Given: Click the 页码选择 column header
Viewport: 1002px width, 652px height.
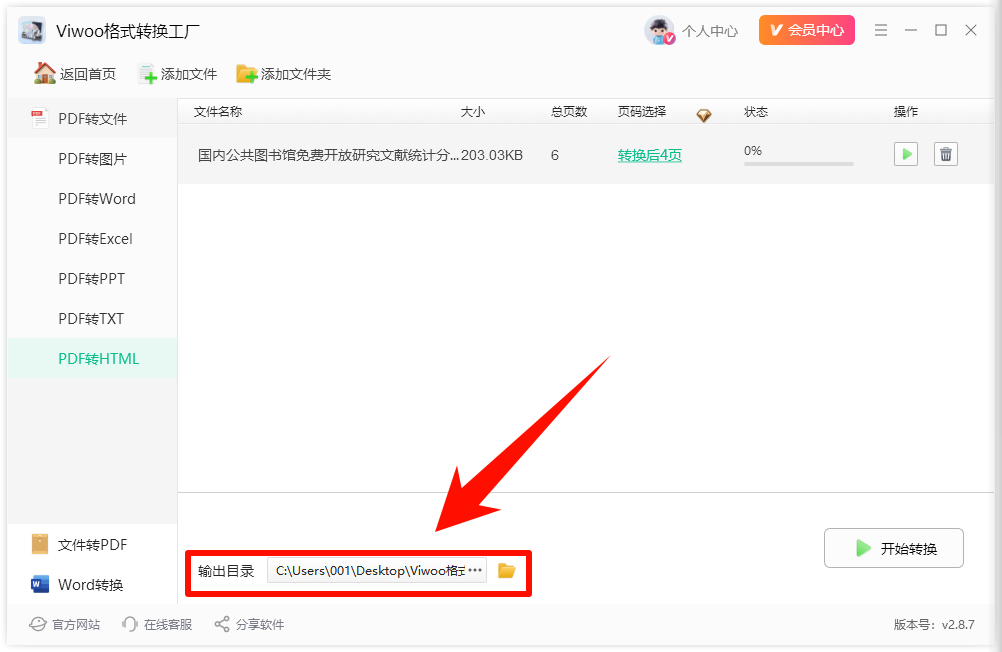Looking at the screenshot, I should click(642, 112).
